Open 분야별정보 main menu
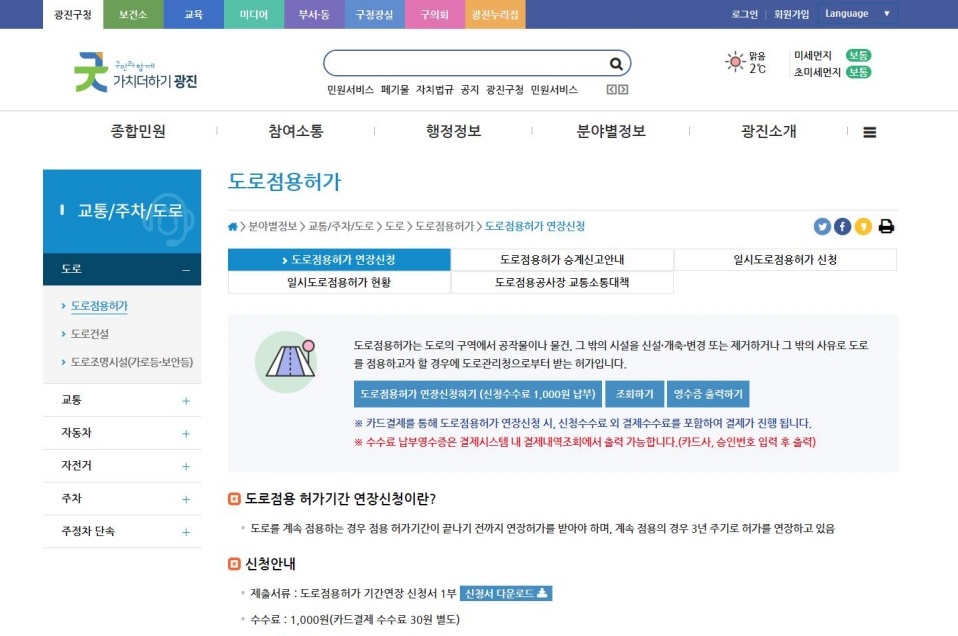The width and height of the screenshot is (958, 636). [x=611, y=131]
